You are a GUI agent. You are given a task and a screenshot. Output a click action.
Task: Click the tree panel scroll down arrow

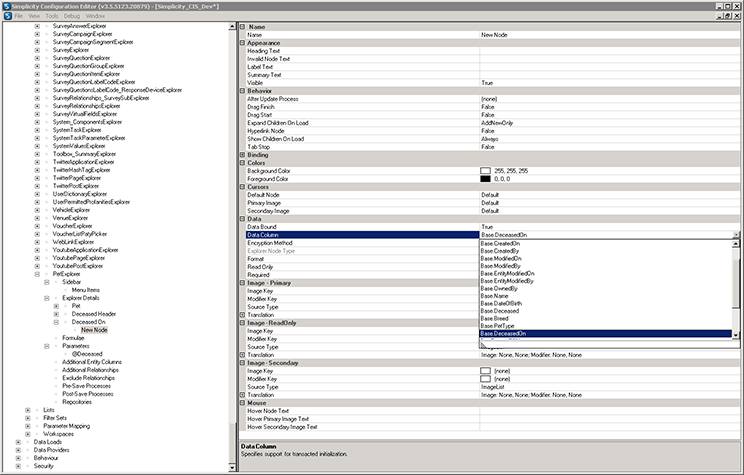(x=232, y=467)
